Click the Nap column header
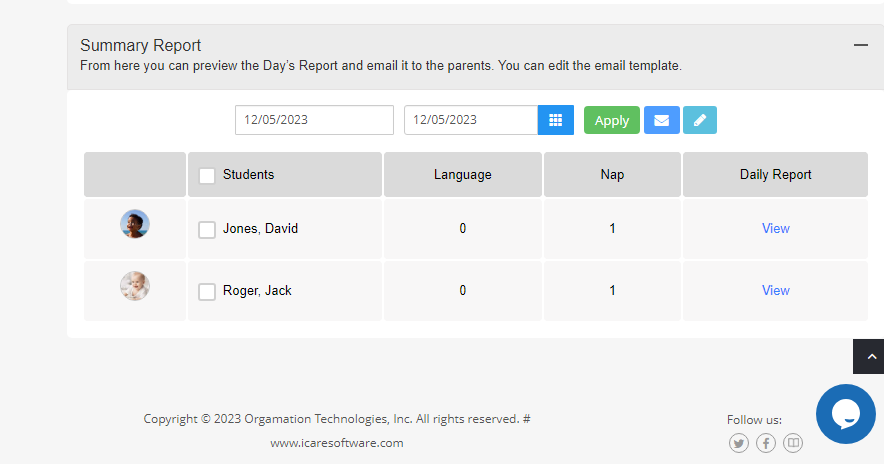 point(612,175)
